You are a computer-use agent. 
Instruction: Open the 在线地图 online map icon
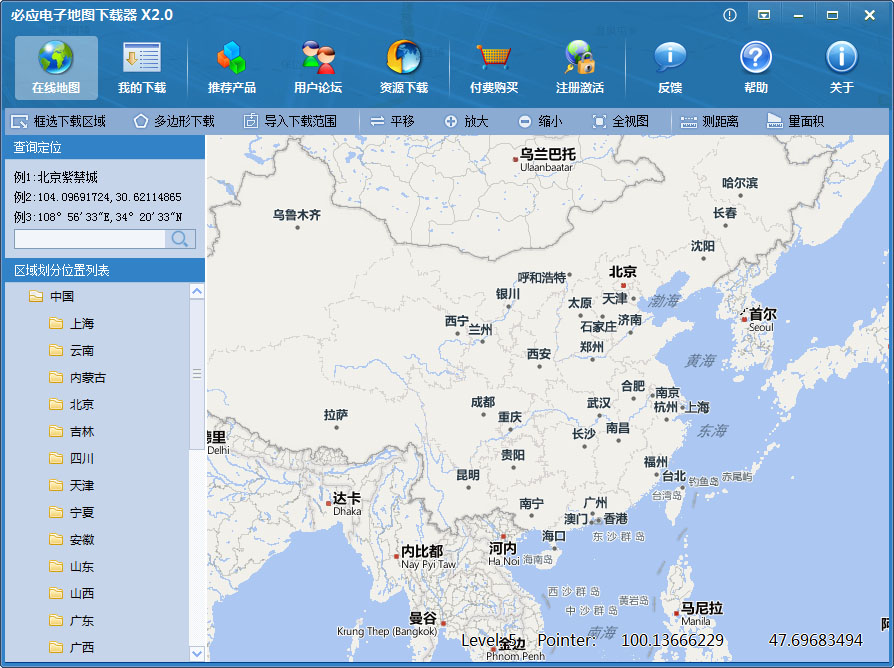[x=56, y=67]
